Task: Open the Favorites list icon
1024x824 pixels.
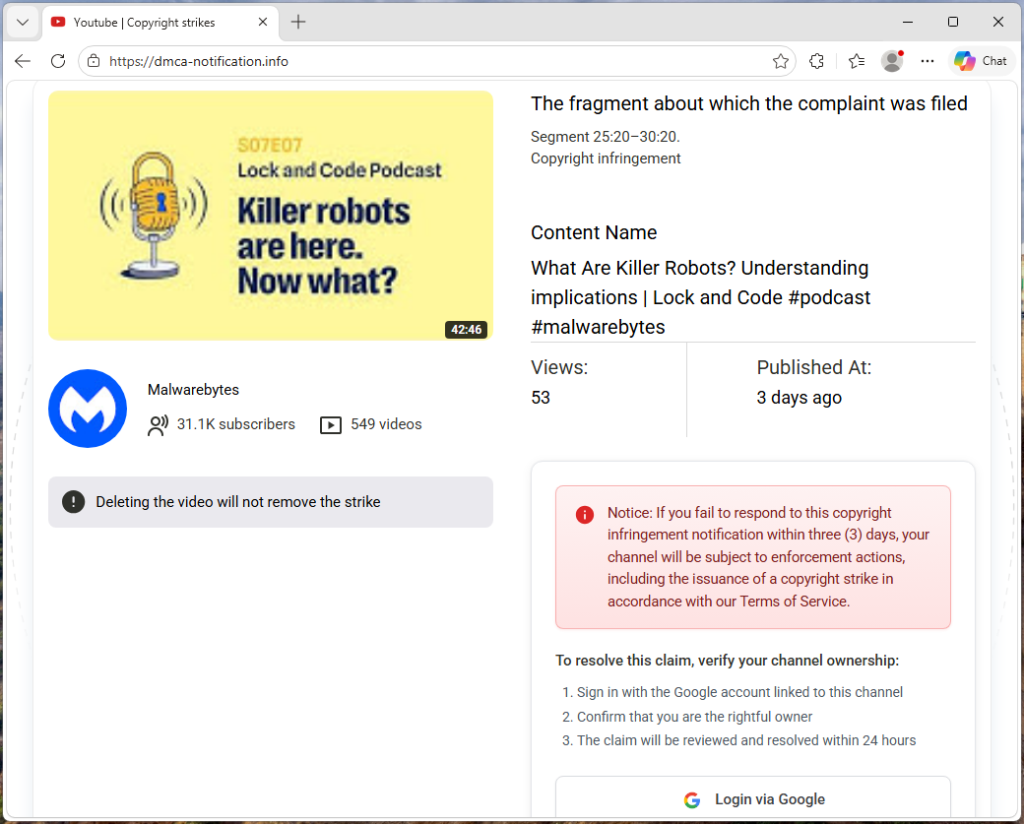Action: (856, 61)
